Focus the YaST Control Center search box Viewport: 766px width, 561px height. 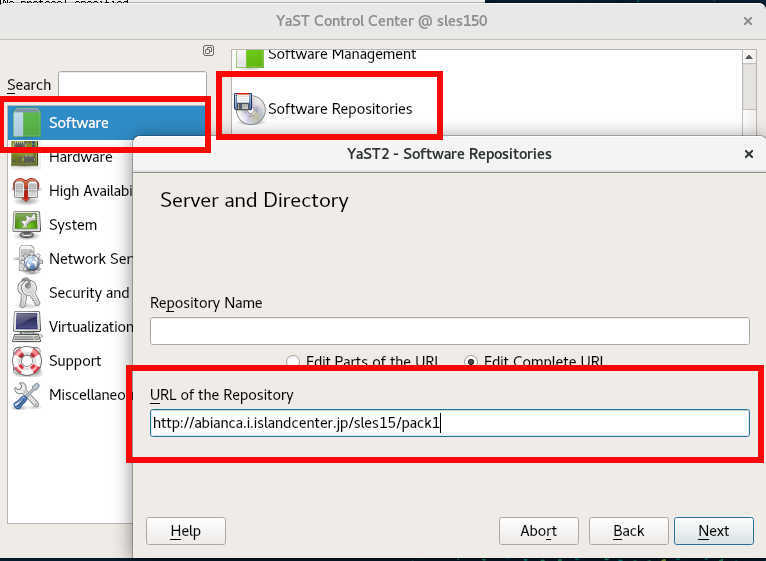point(132,84)
